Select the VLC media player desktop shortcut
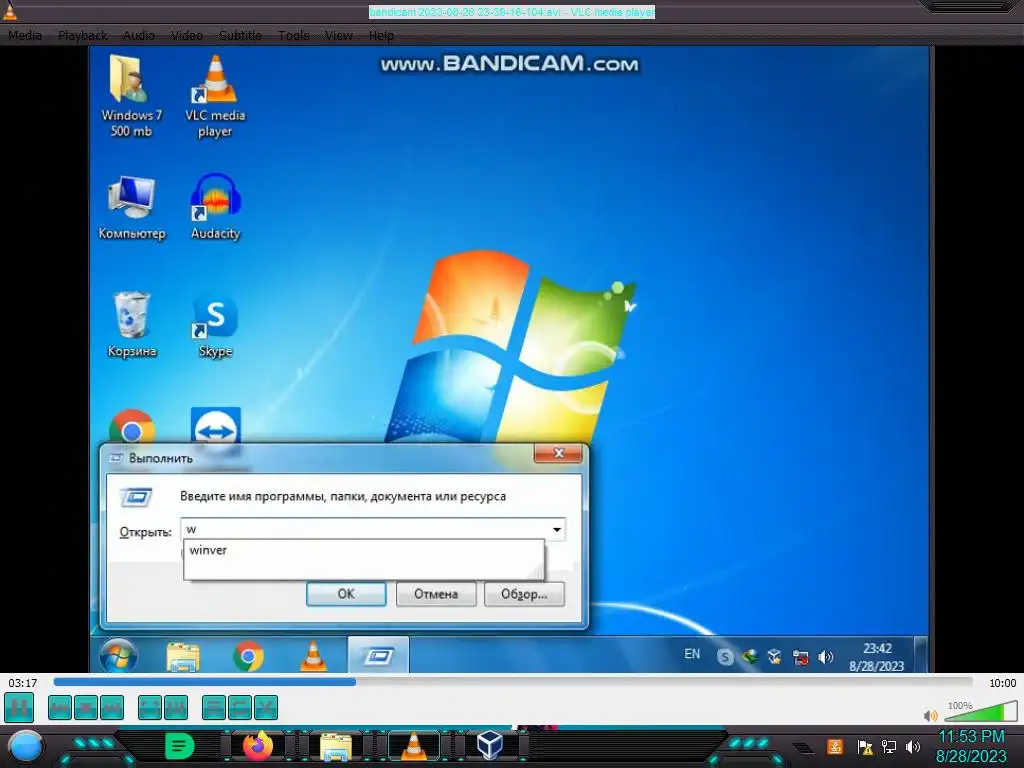The width and height of the screenshot is (1024, 768). [x=216, y=97]
